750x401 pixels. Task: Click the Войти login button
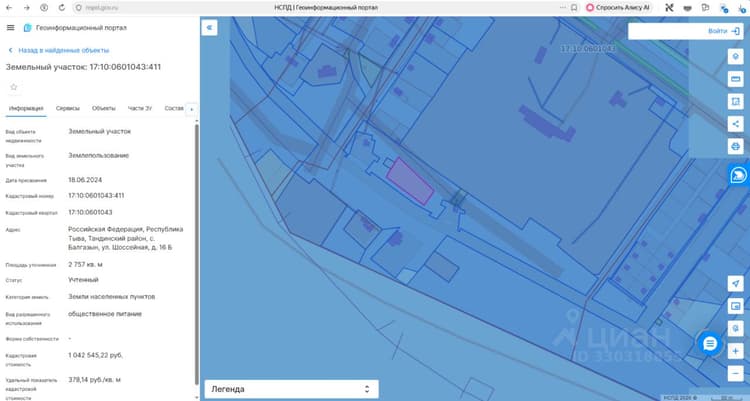723,31
